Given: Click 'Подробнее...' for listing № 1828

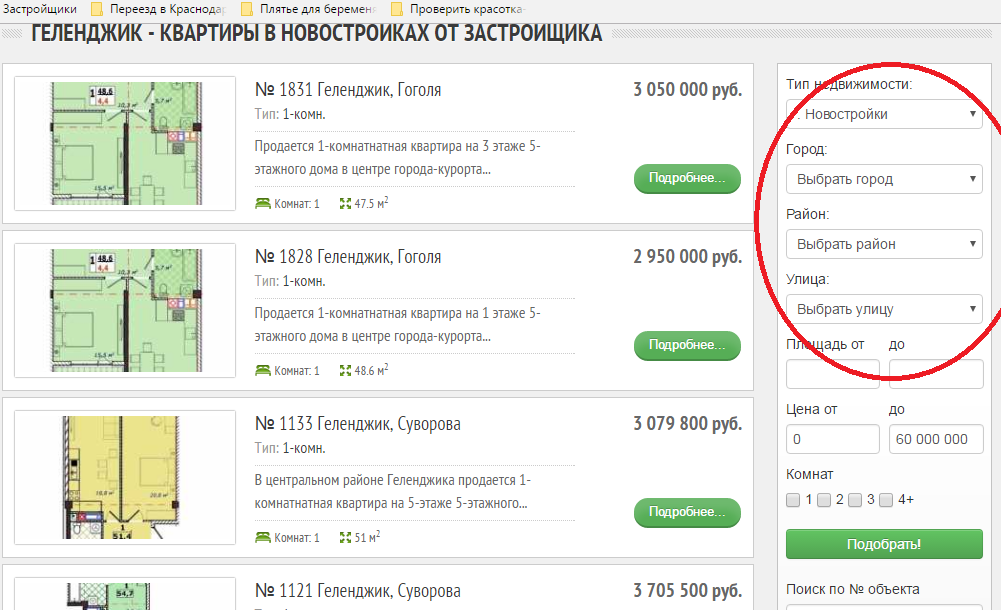Looking at the screenshot, I should point(687,345).
